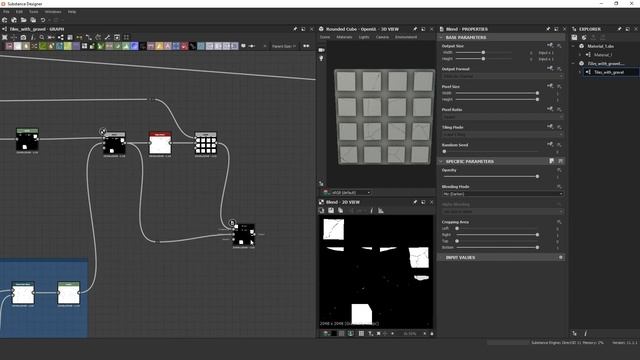Click the camera screenshot icon in graph toolbar

click(23, 37)
